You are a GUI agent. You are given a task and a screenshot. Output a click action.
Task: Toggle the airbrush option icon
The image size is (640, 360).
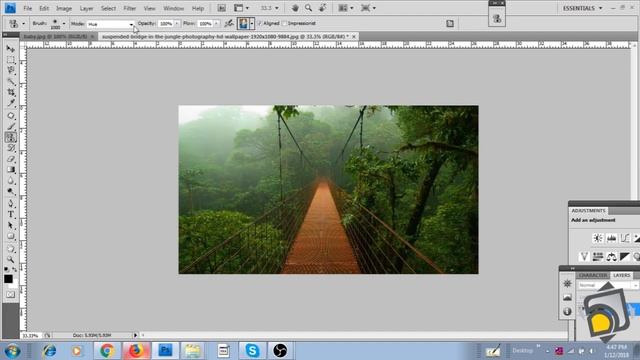pyautogui.click(x=229, y=24)
